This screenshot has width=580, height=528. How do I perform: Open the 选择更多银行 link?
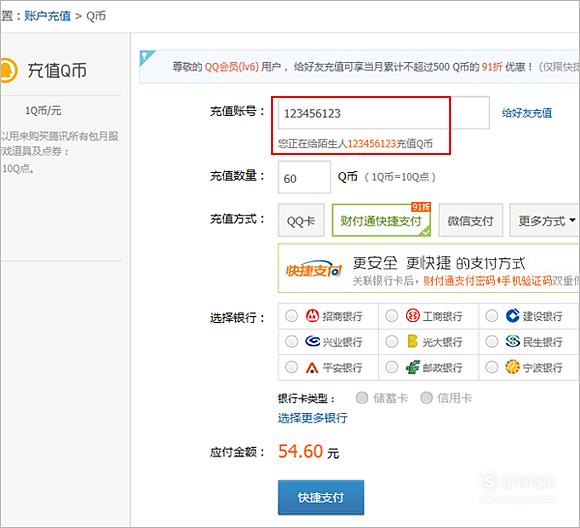click(313, 418)
